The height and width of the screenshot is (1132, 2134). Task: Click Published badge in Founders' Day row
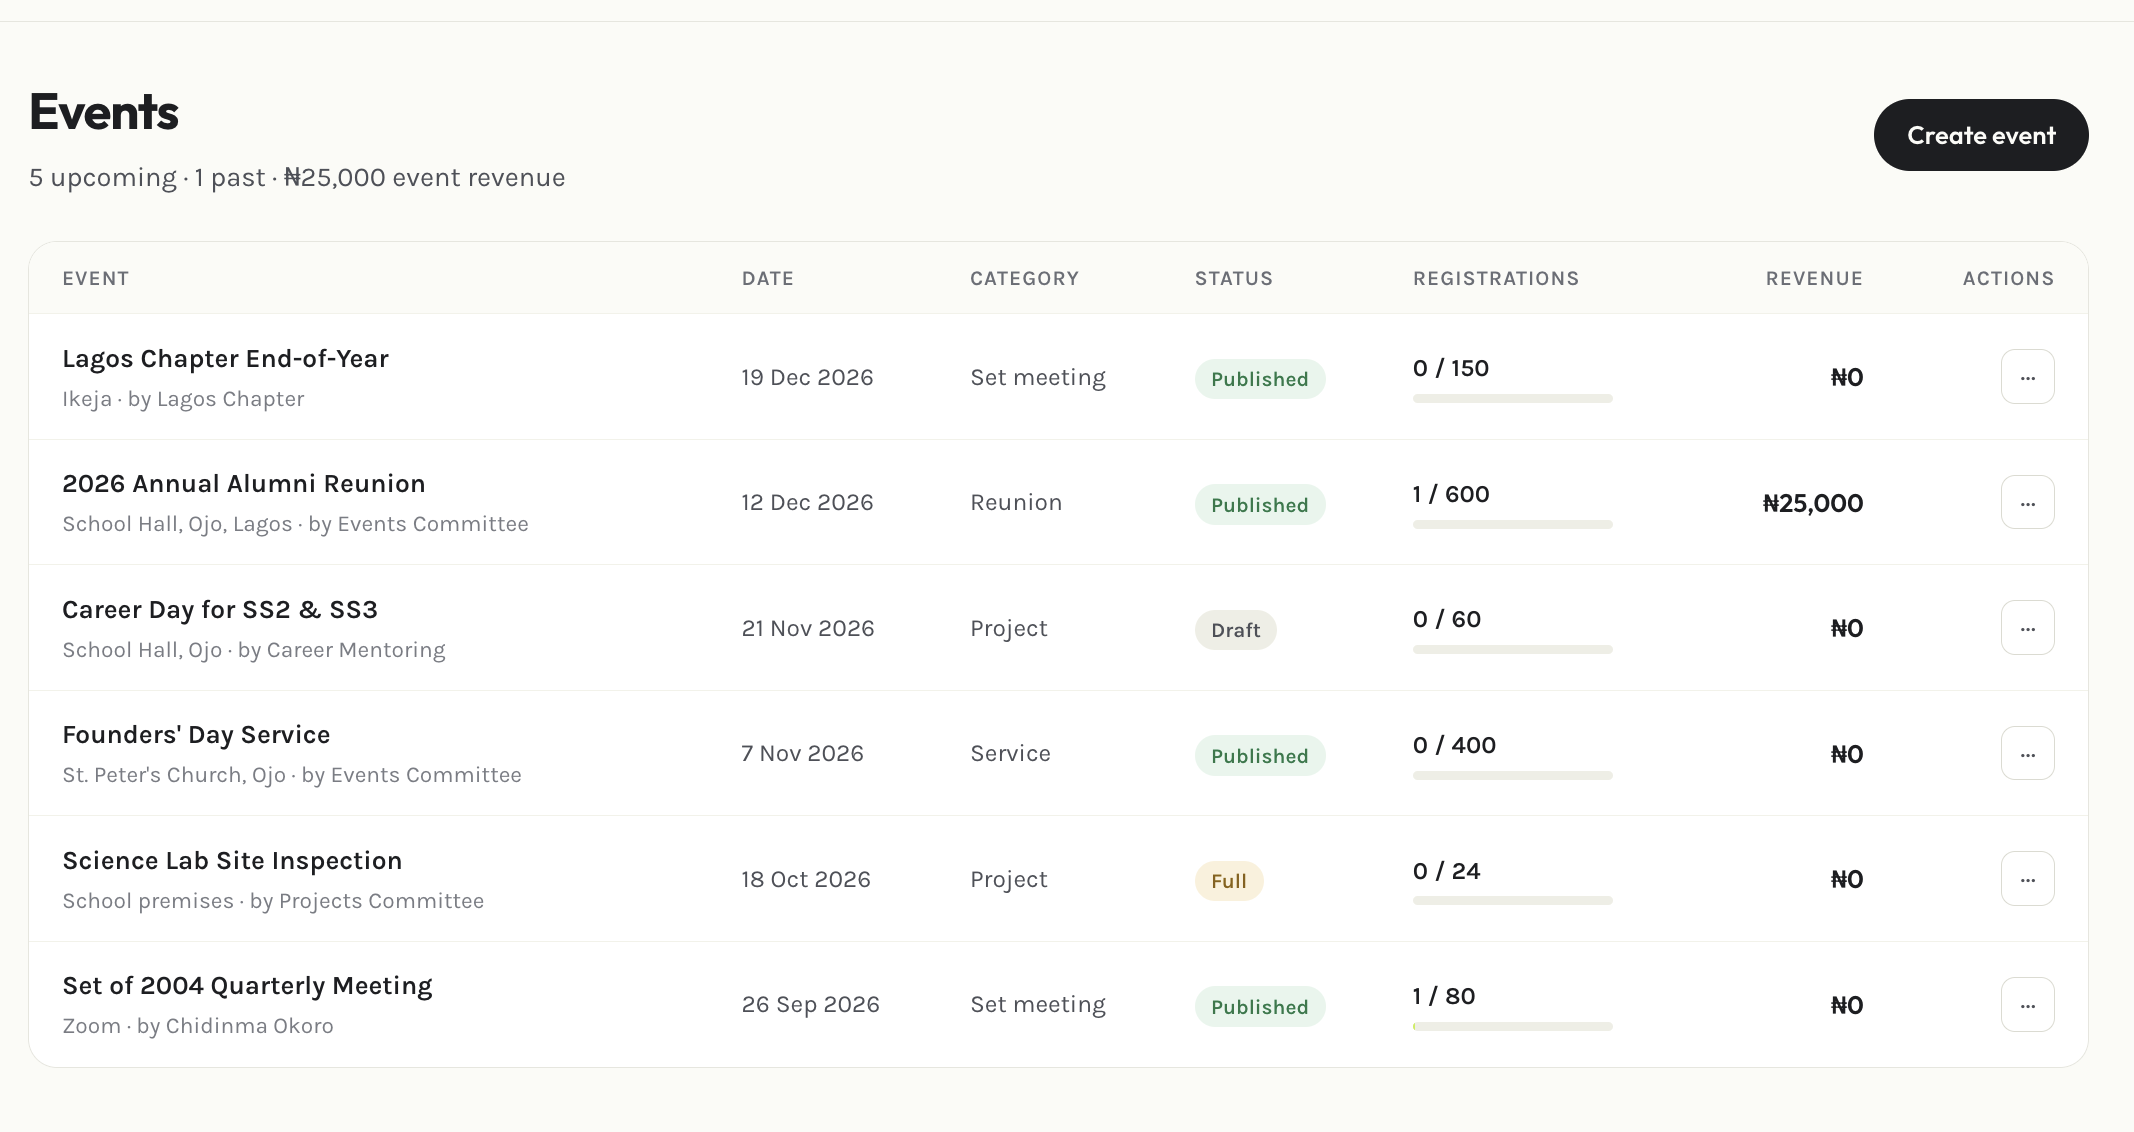tap(1260, 756)
